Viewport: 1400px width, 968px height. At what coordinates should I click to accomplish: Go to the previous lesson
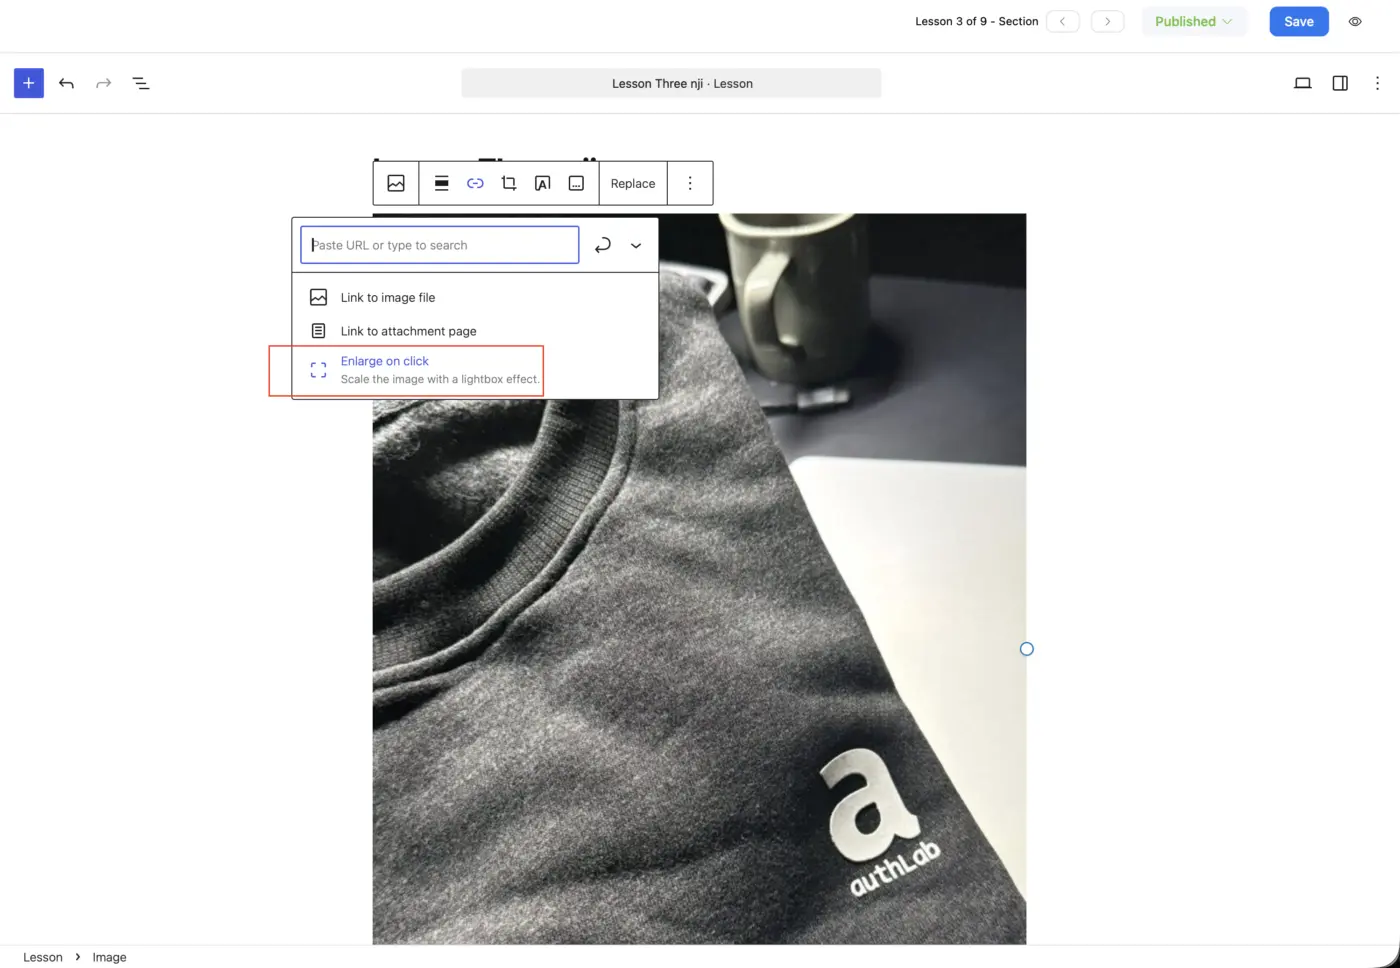point(1062,21)
